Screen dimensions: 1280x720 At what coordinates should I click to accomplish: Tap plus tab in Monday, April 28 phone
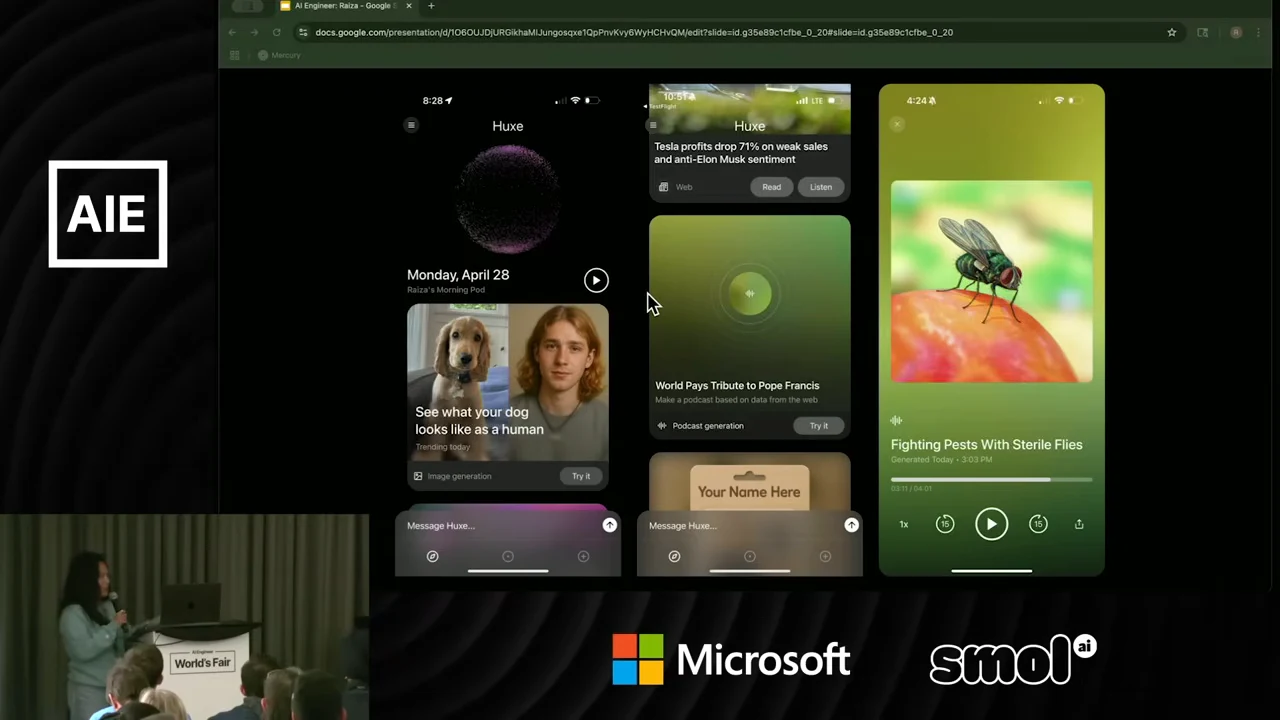pos(583,556)
